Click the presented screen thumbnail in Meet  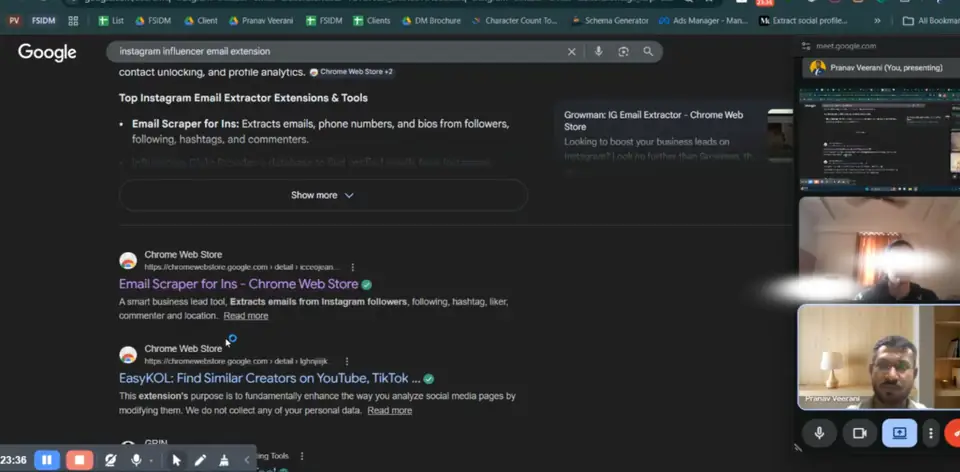880,140
